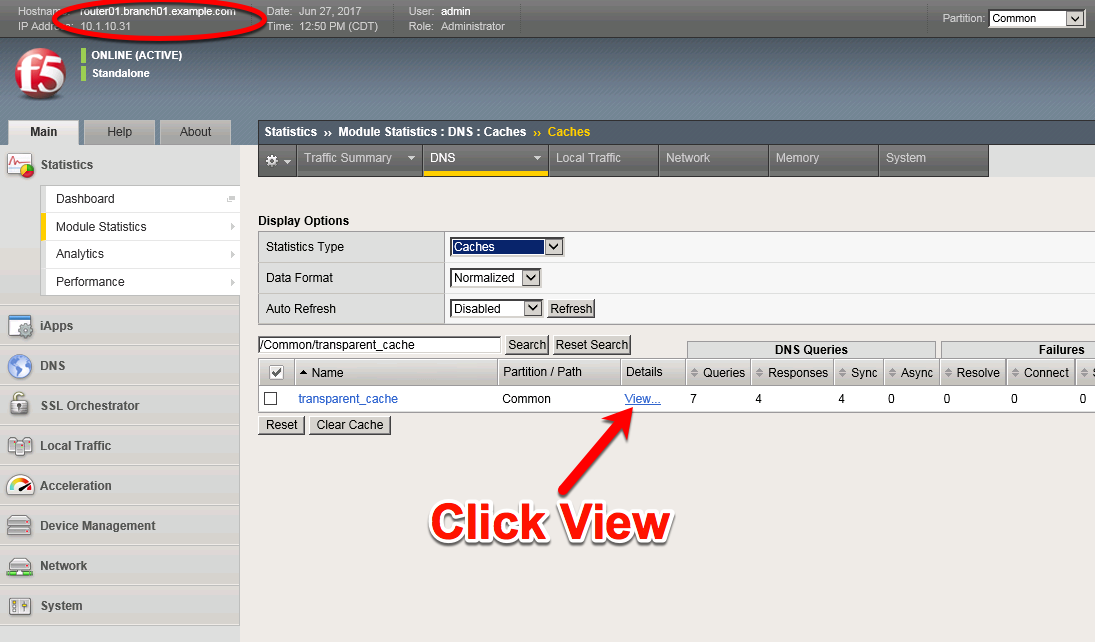The height and width of the screenshot is (642, 1095).
Task: Select Dashboard in Statistics menu
Action: (141, 199)
